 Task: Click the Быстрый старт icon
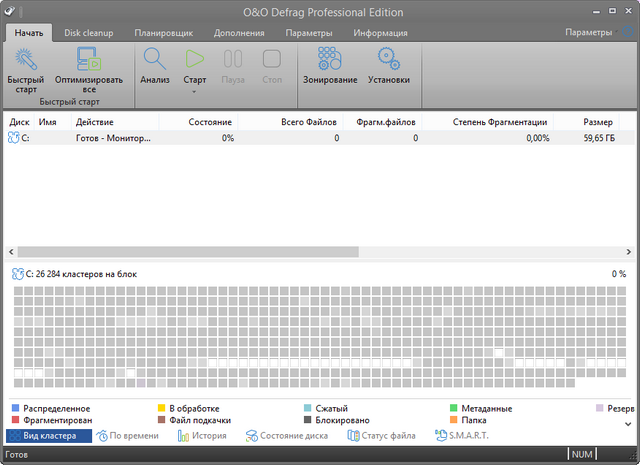26,60
